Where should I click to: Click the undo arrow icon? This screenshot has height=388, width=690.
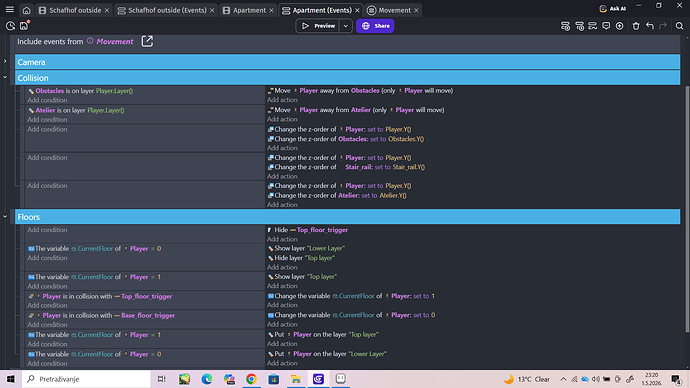pos(650,26)
